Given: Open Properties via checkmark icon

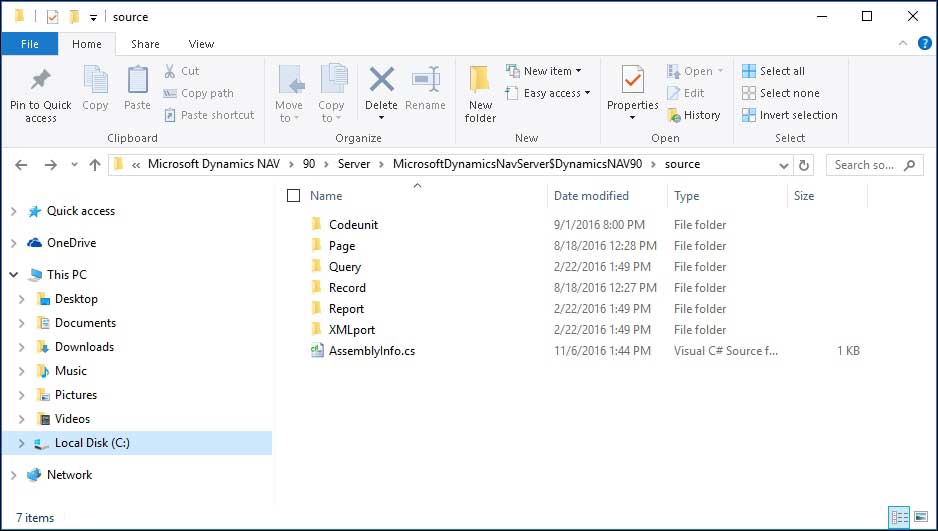Looking at the screenshot, I should pyautogui.click(x=632, y=80).
